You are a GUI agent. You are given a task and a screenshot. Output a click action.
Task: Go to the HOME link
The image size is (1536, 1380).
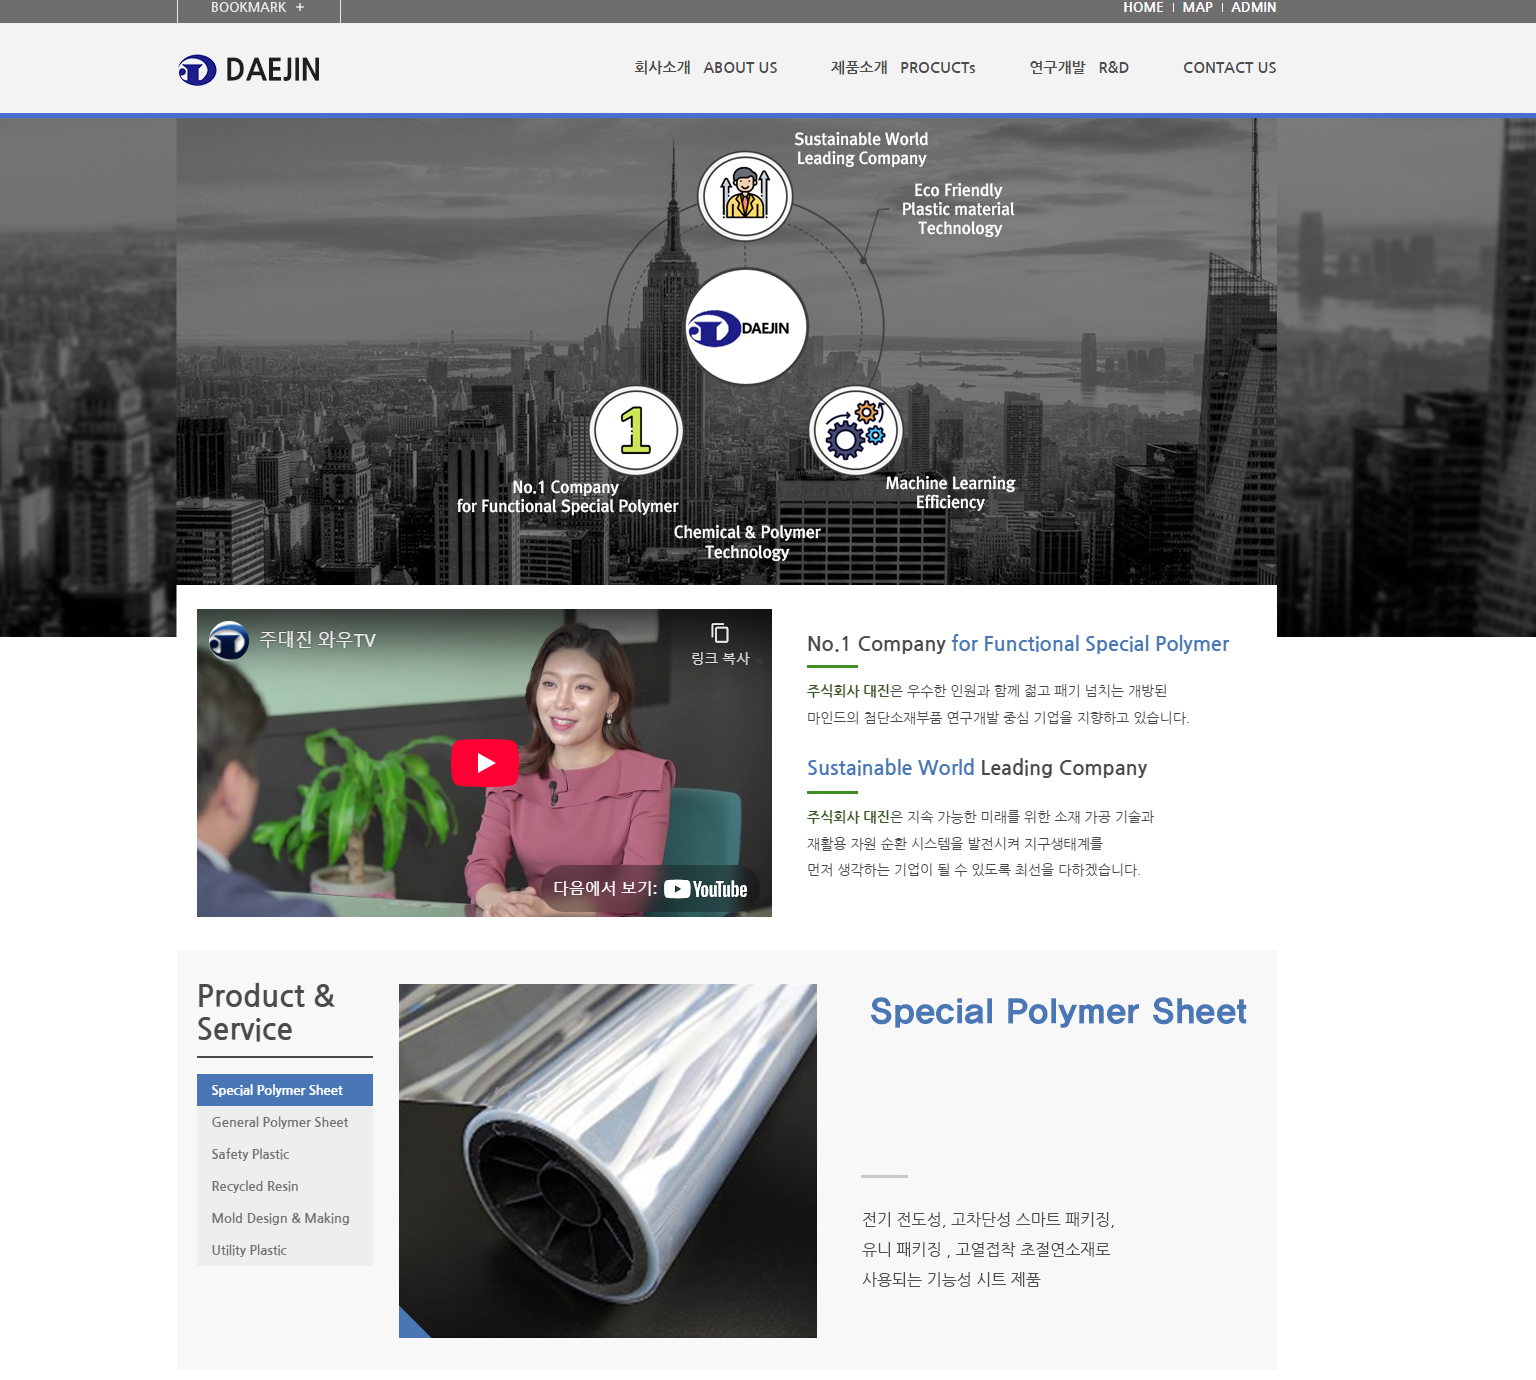pos(1143,7)
